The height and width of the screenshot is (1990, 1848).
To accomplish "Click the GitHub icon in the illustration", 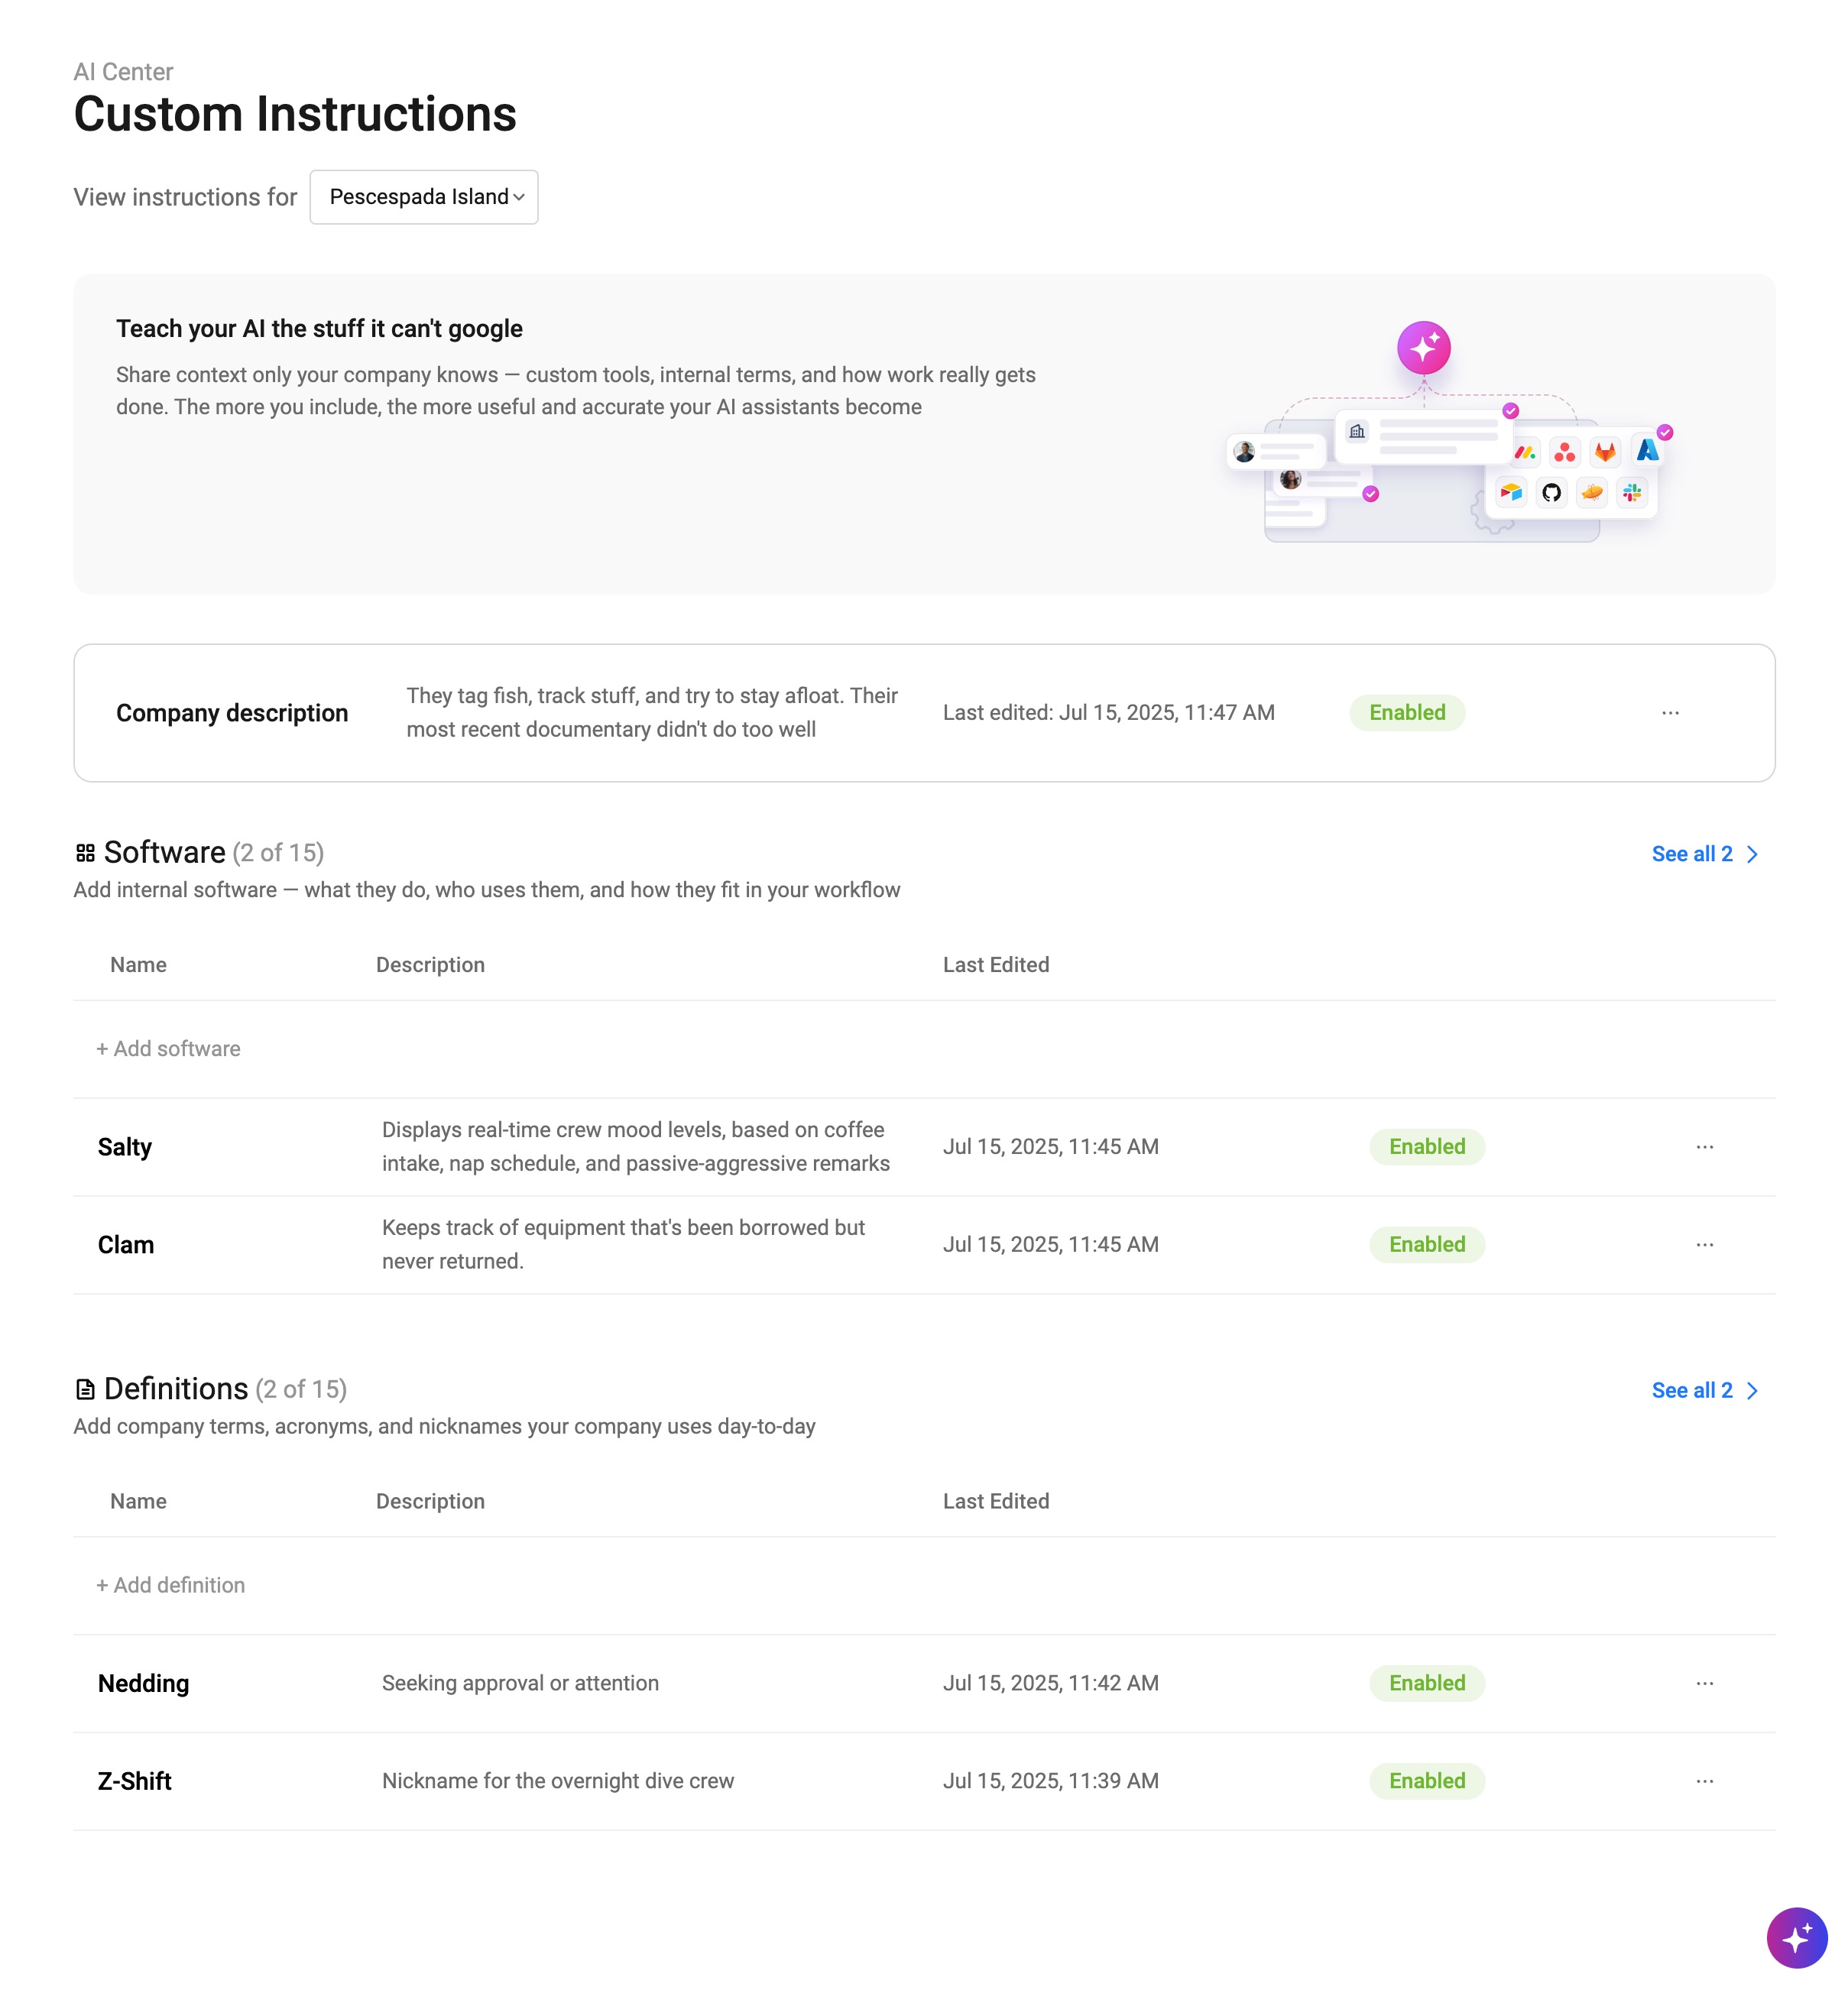I will 1551,494.
